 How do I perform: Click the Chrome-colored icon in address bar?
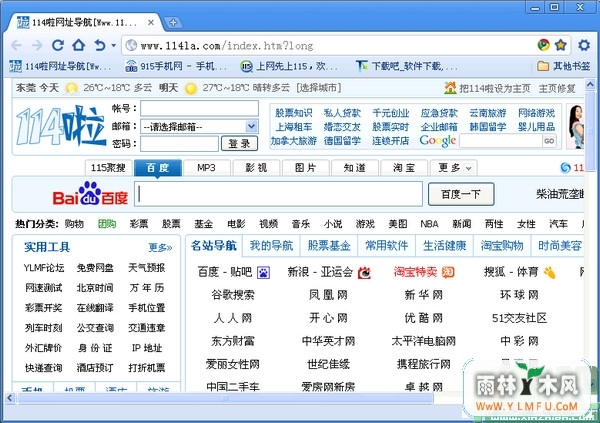tap(543, 45)
